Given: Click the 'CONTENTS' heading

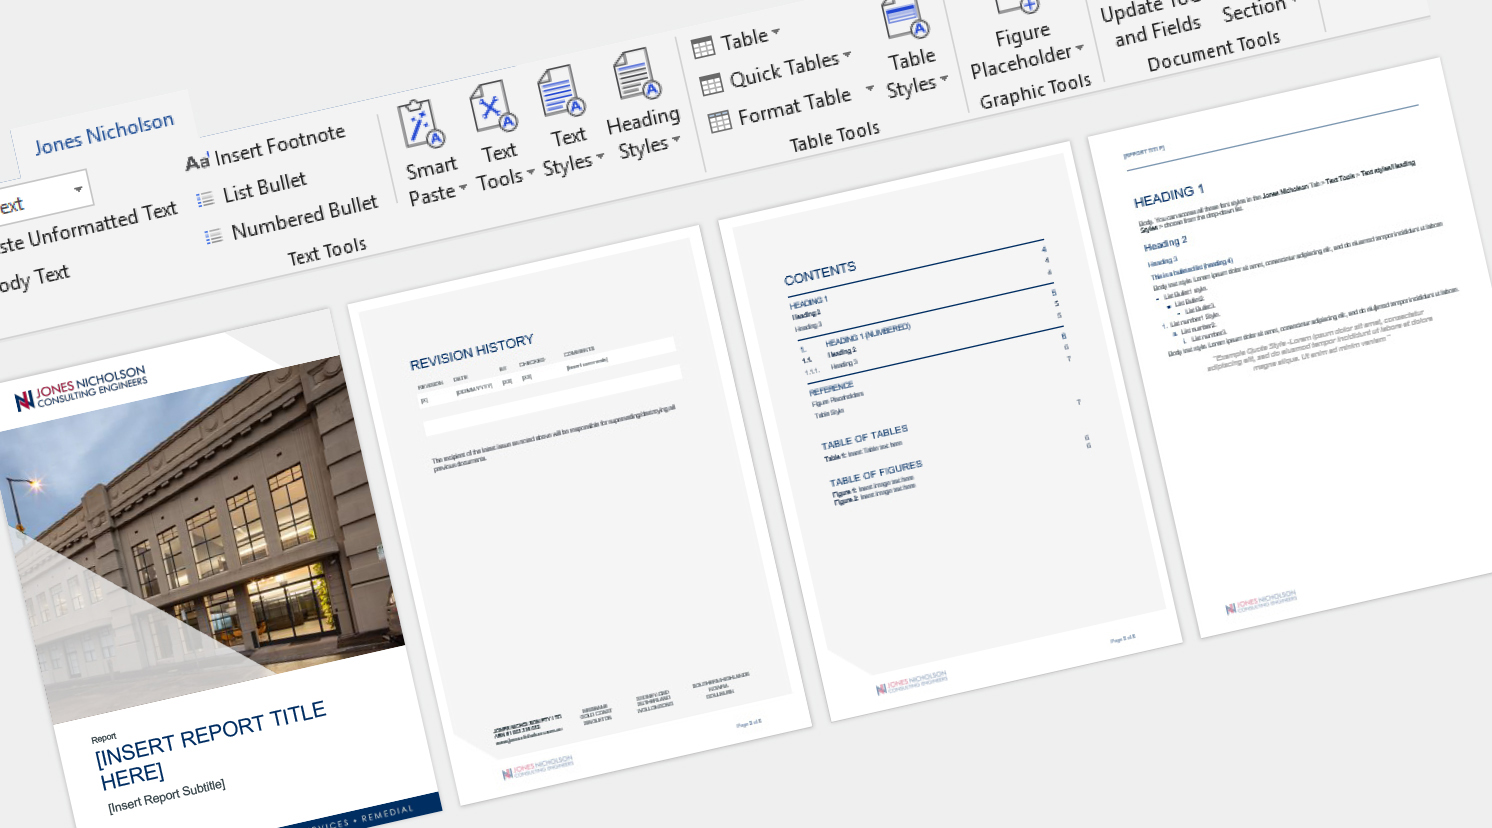Looking at the screenshot, I should pyautogui.click(x=820, y=274).
